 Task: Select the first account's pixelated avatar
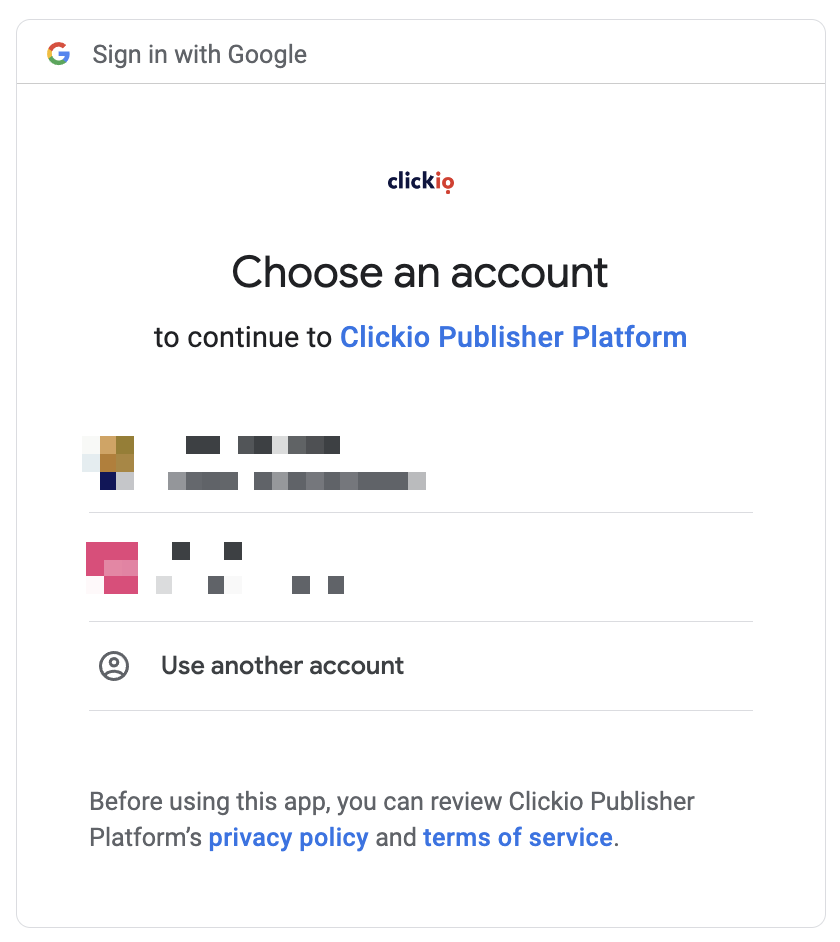point(108,463)
